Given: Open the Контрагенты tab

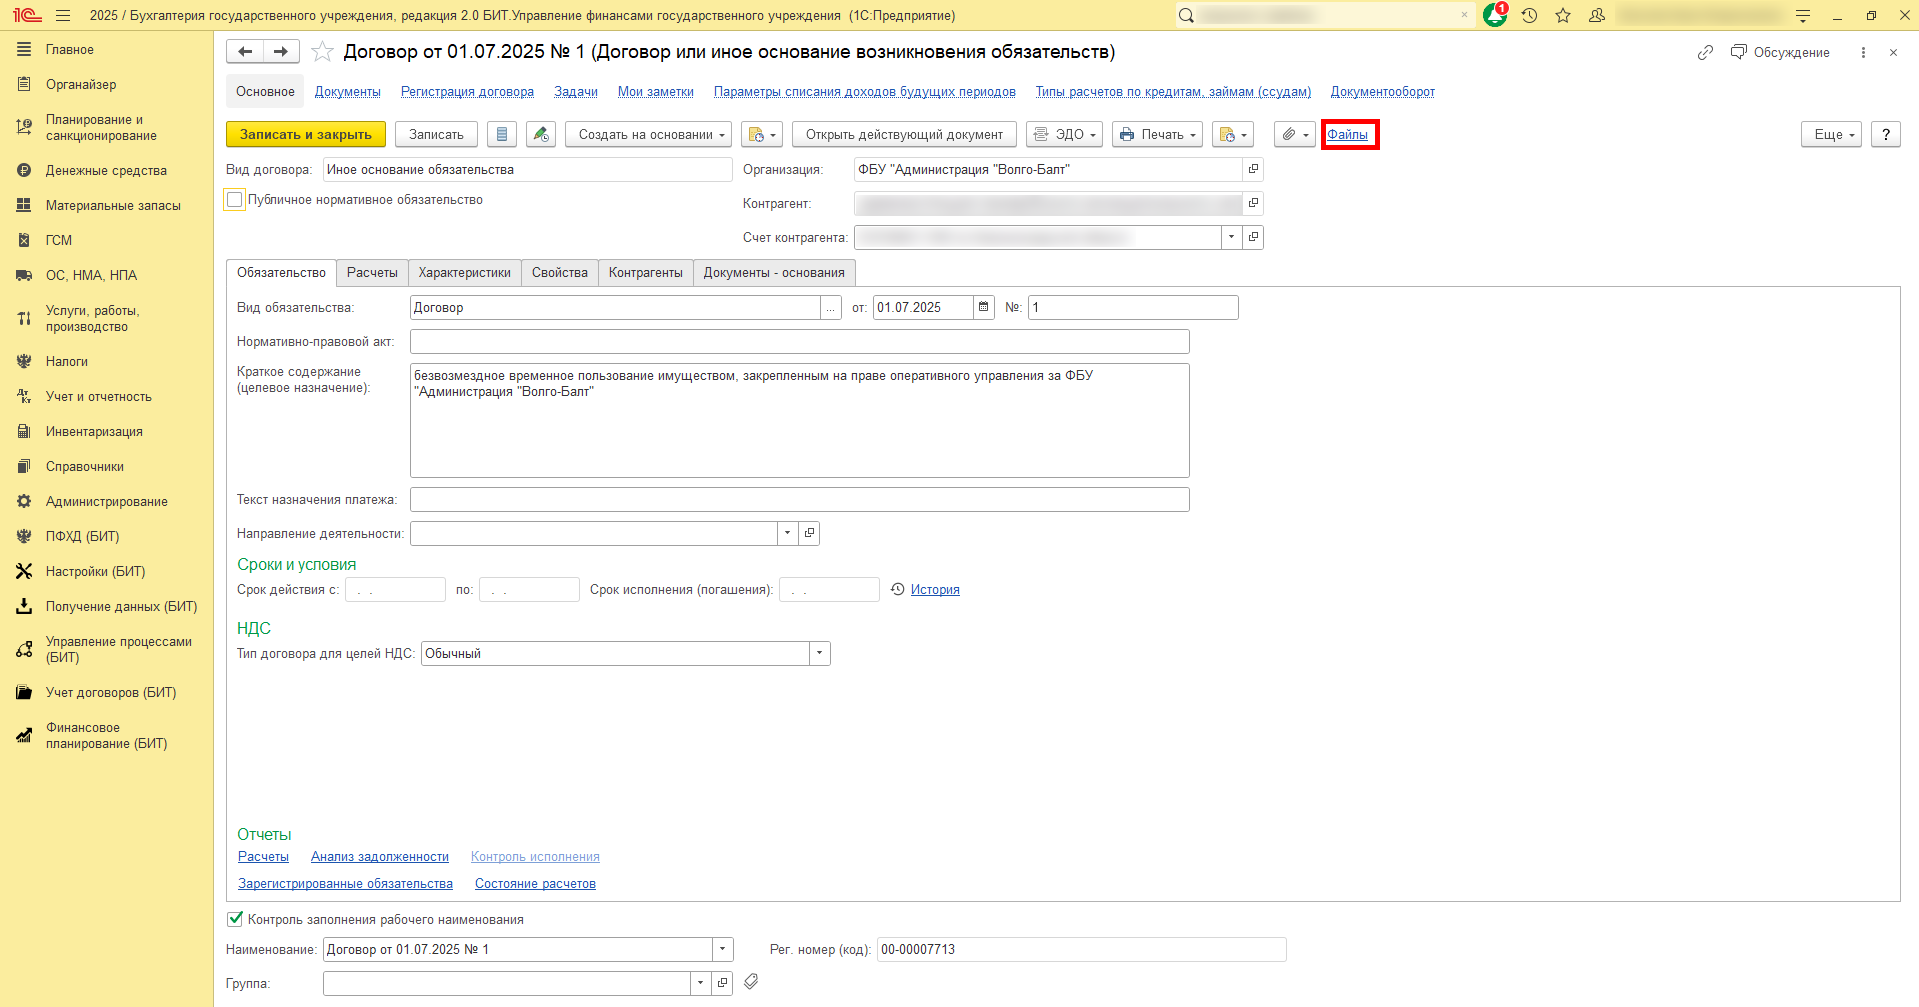Looking at the screenshot, I should (645, 273).
